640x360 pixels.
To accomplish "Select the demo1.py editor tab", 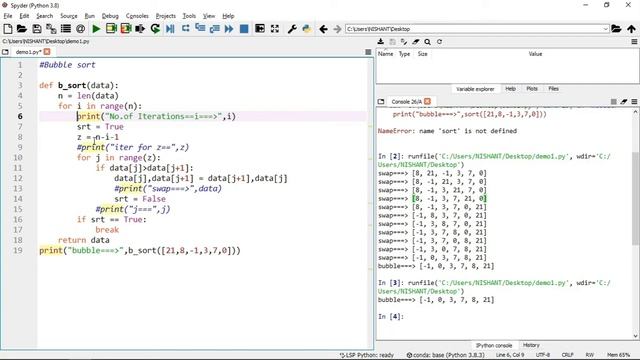I will click(x=28, y=52).
